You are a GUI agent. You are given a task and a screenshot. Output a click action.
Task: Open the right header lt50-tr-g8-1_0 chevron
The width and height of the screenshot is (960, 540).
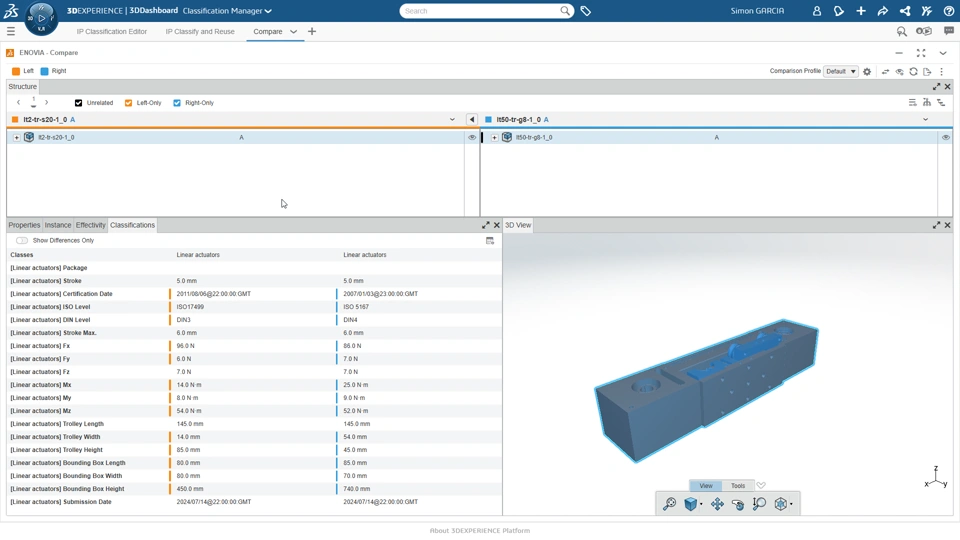926,119
